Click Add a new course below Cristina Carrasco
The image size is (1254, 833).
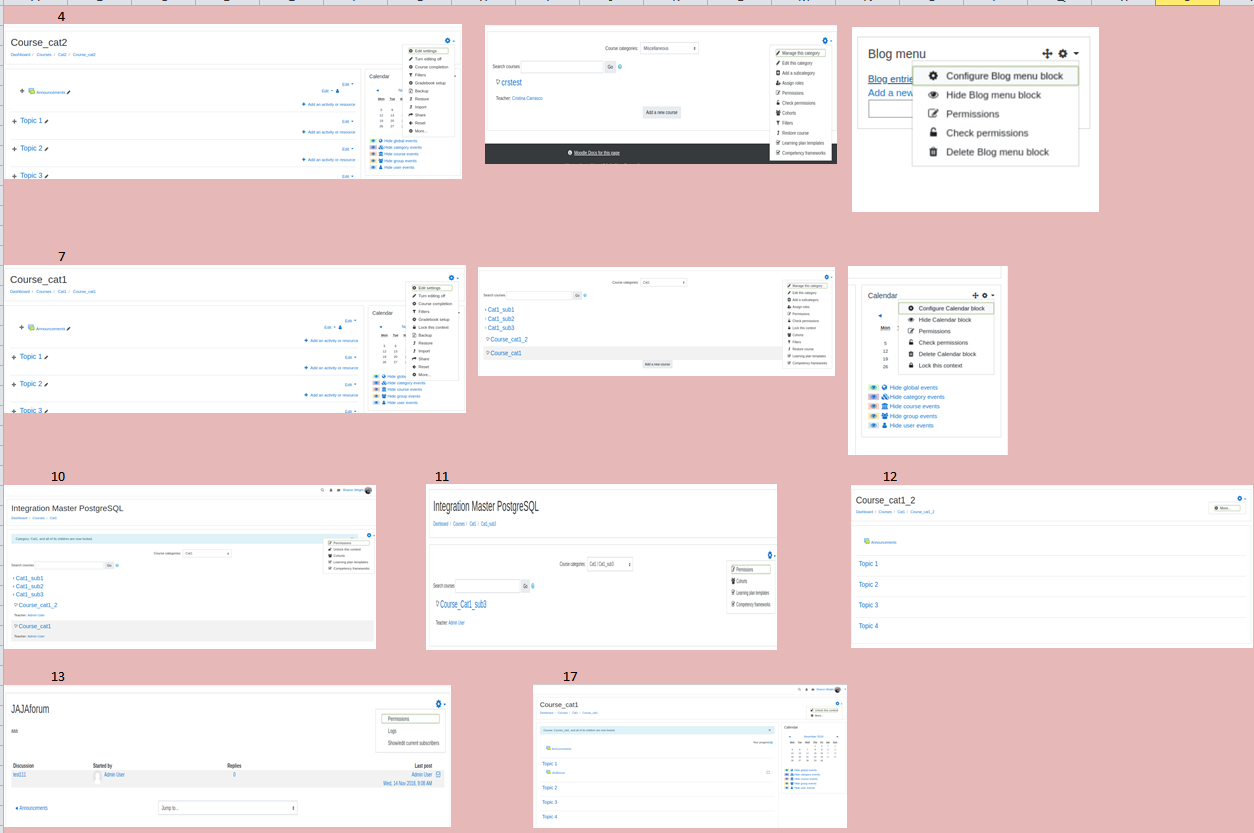point(662,112)
